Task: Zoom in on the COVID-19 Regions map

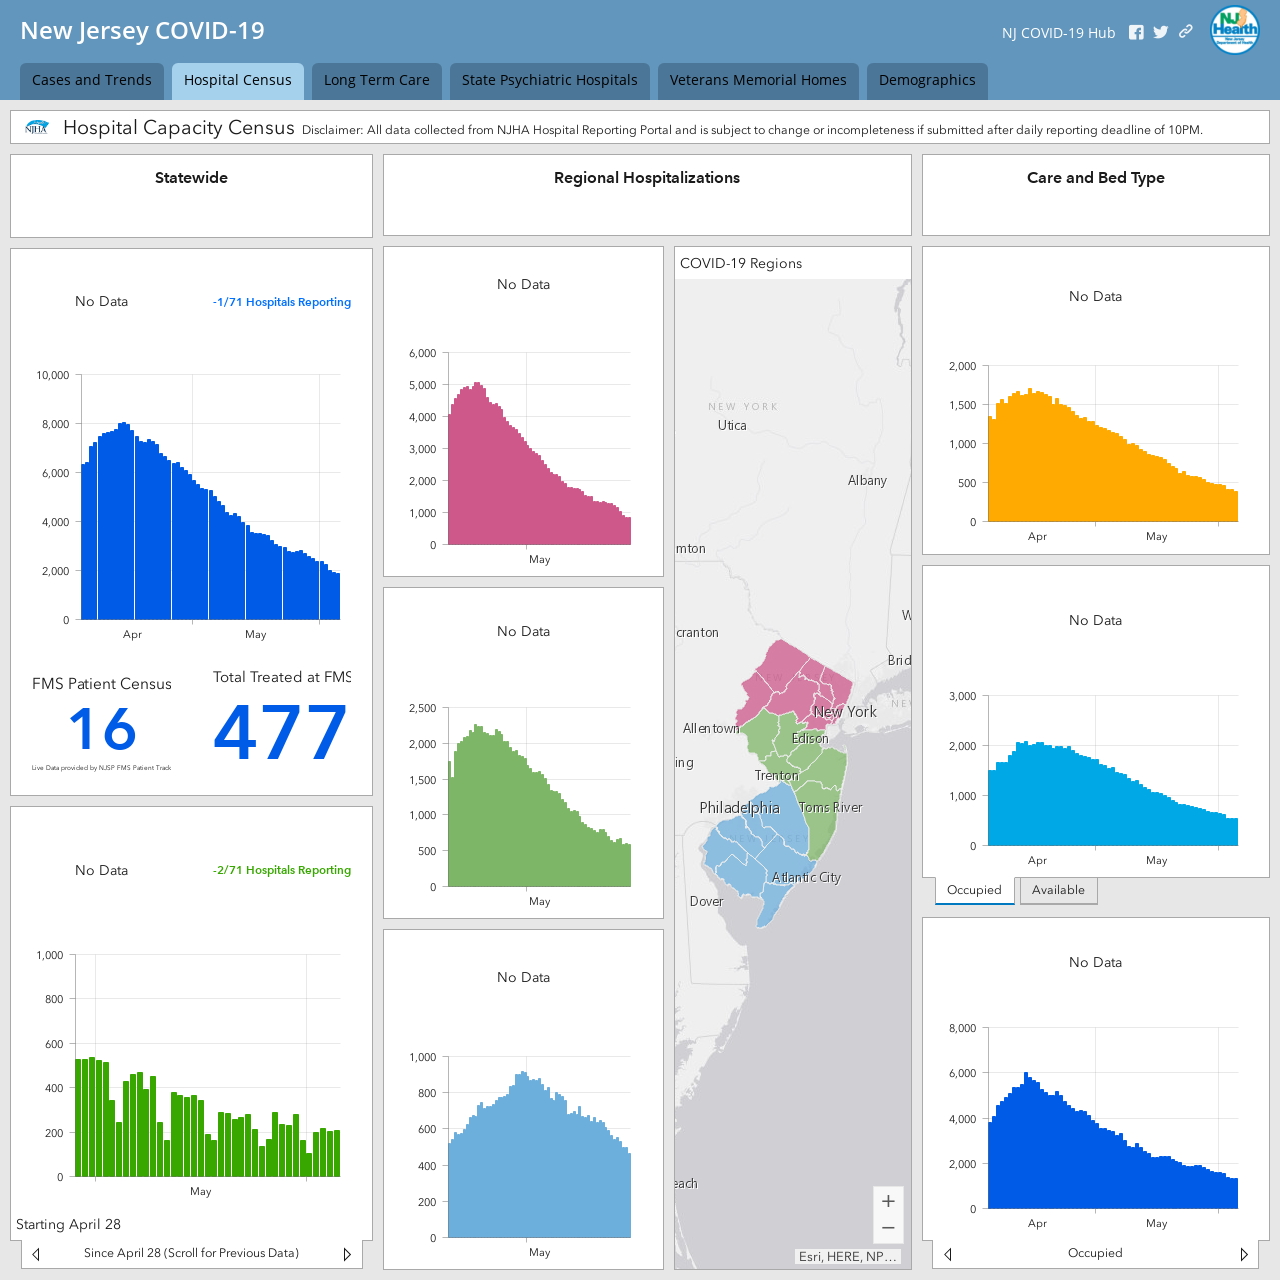Action: pos(888,1201)
